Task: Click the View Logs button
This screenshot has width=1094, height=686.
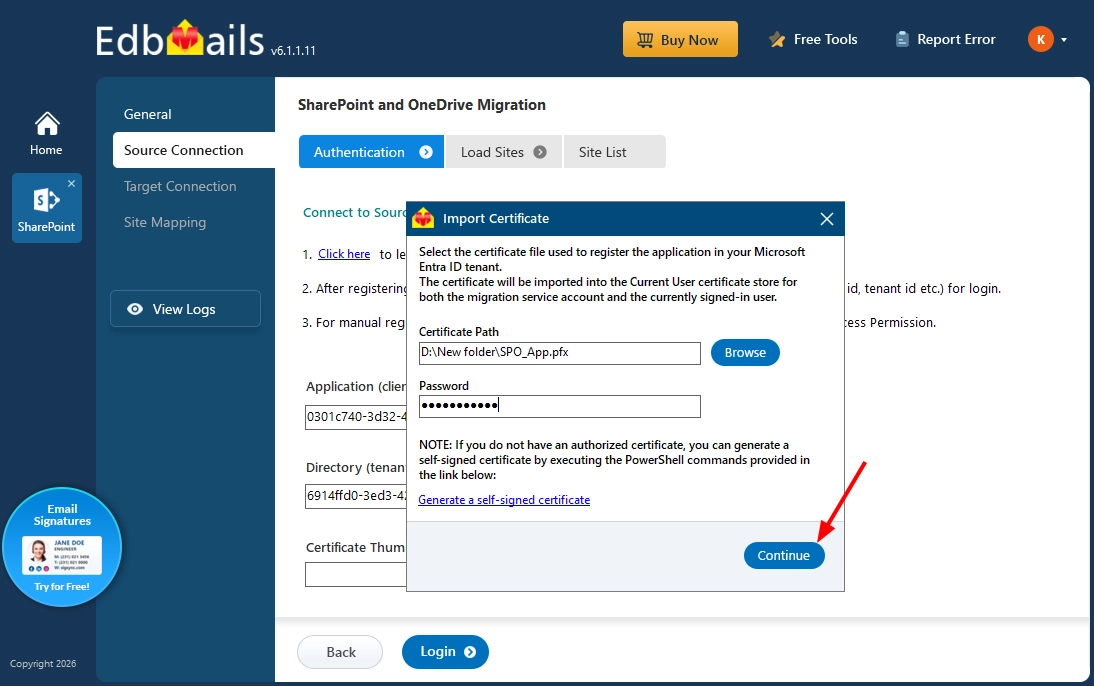Action: click(186, 308)
